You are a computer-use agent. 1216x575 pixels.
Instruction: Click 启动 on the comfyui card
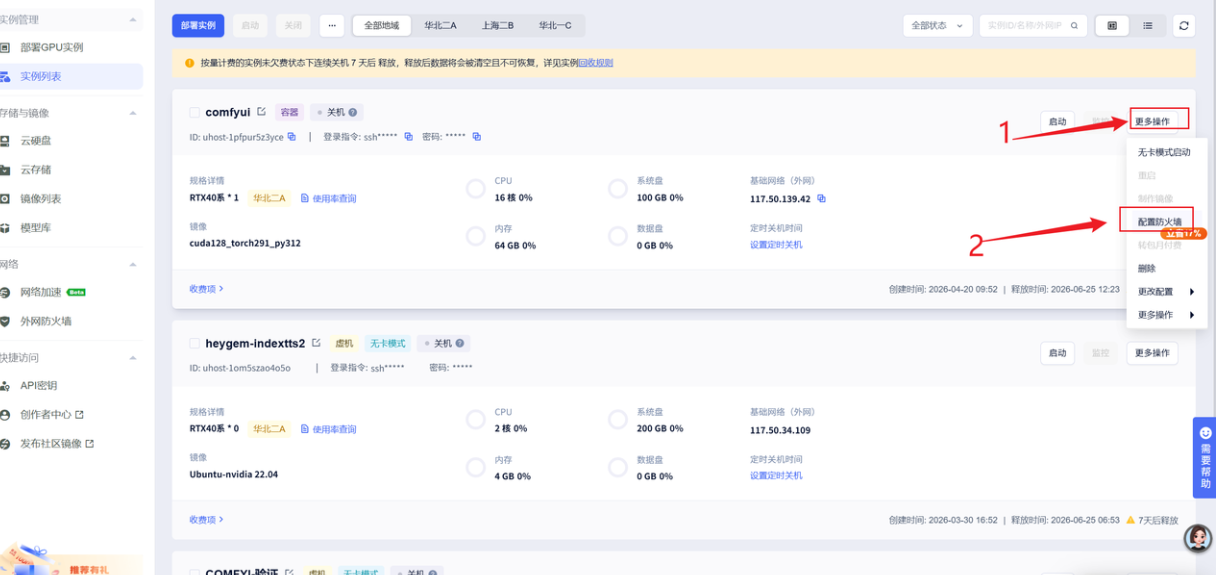tap(1057, 122)
